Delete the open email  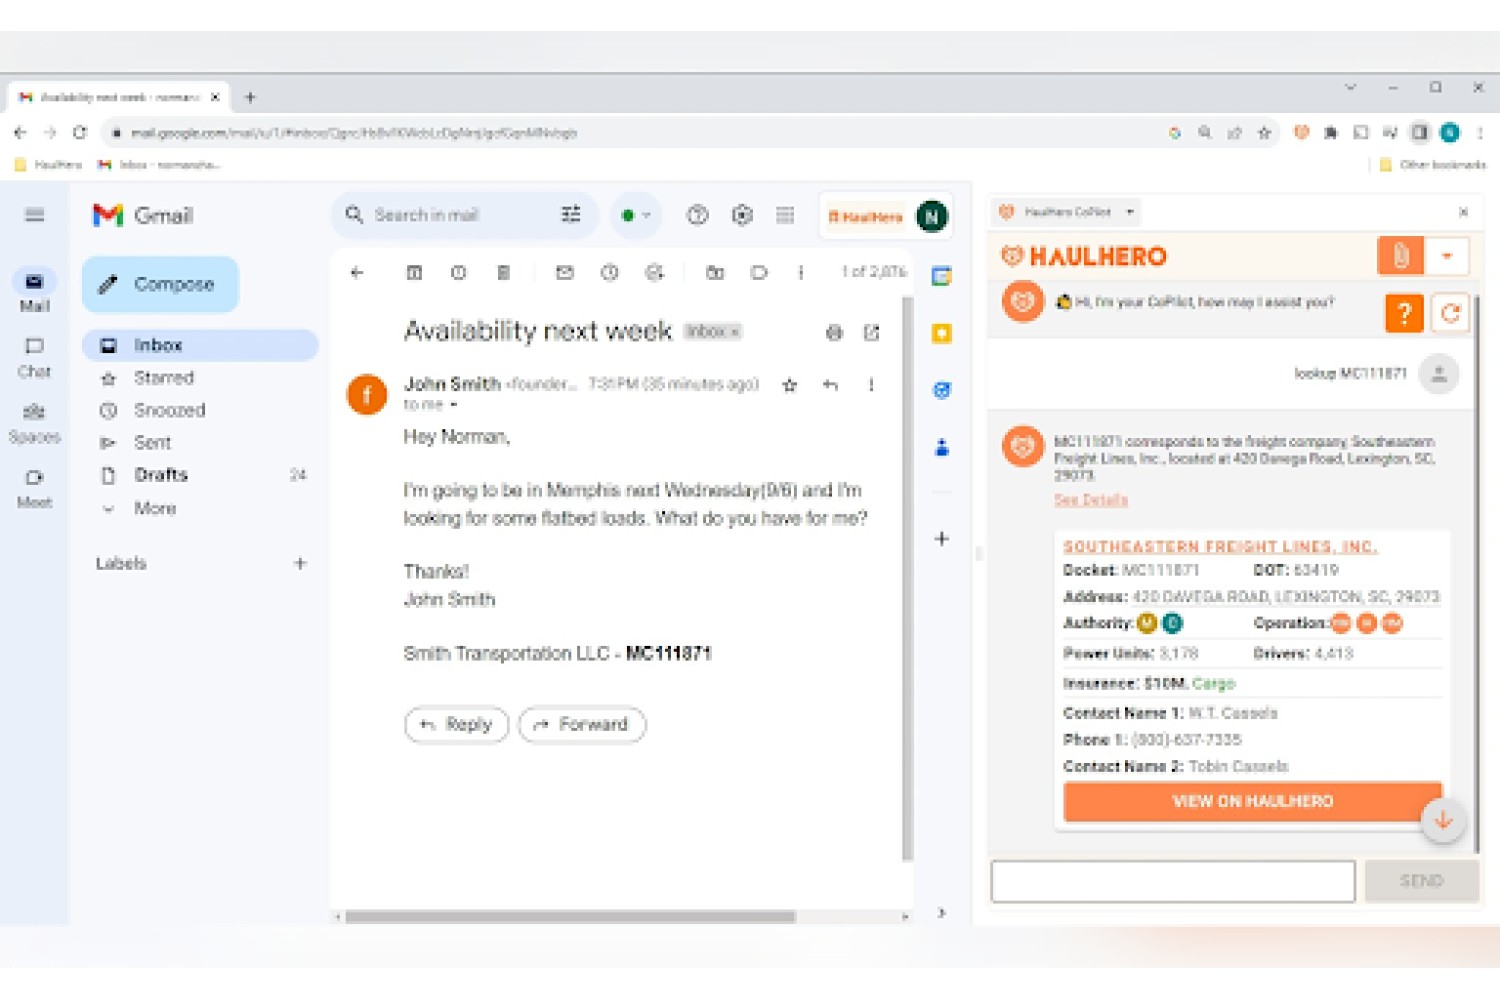pyautogui.click(x=503, y=272)
